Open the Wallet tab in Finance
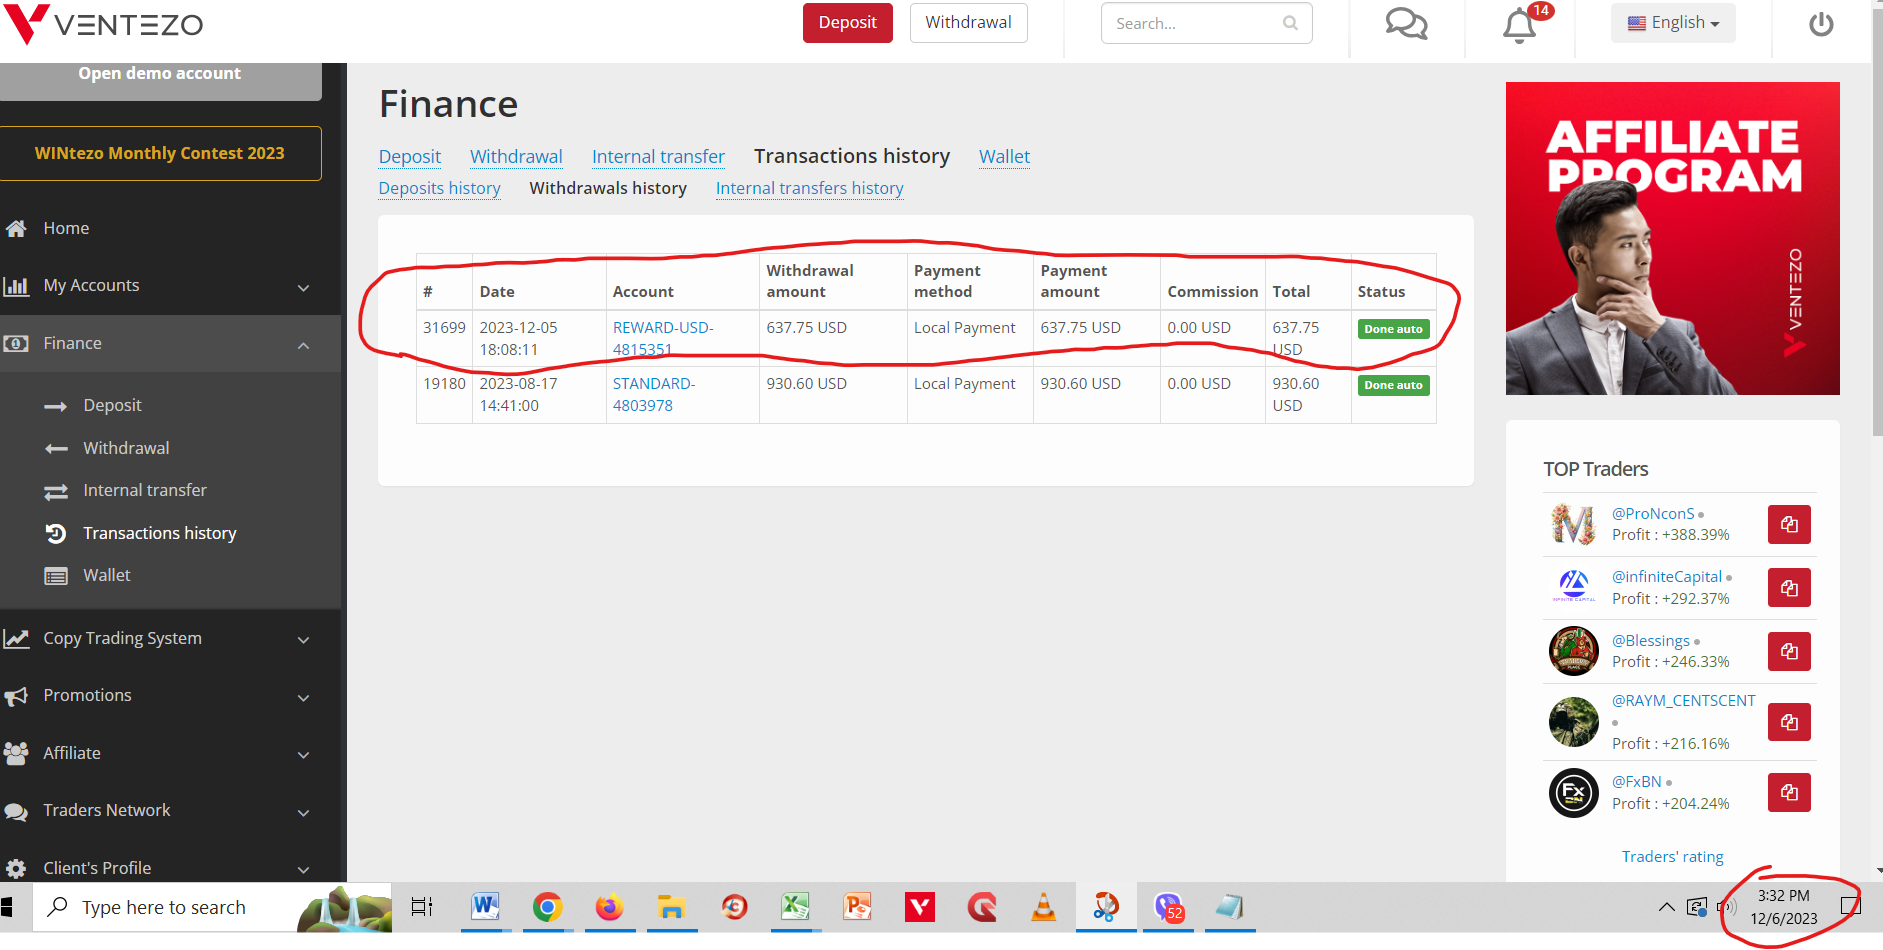This screenshot has height=950, width=1883. point(1004,157)
